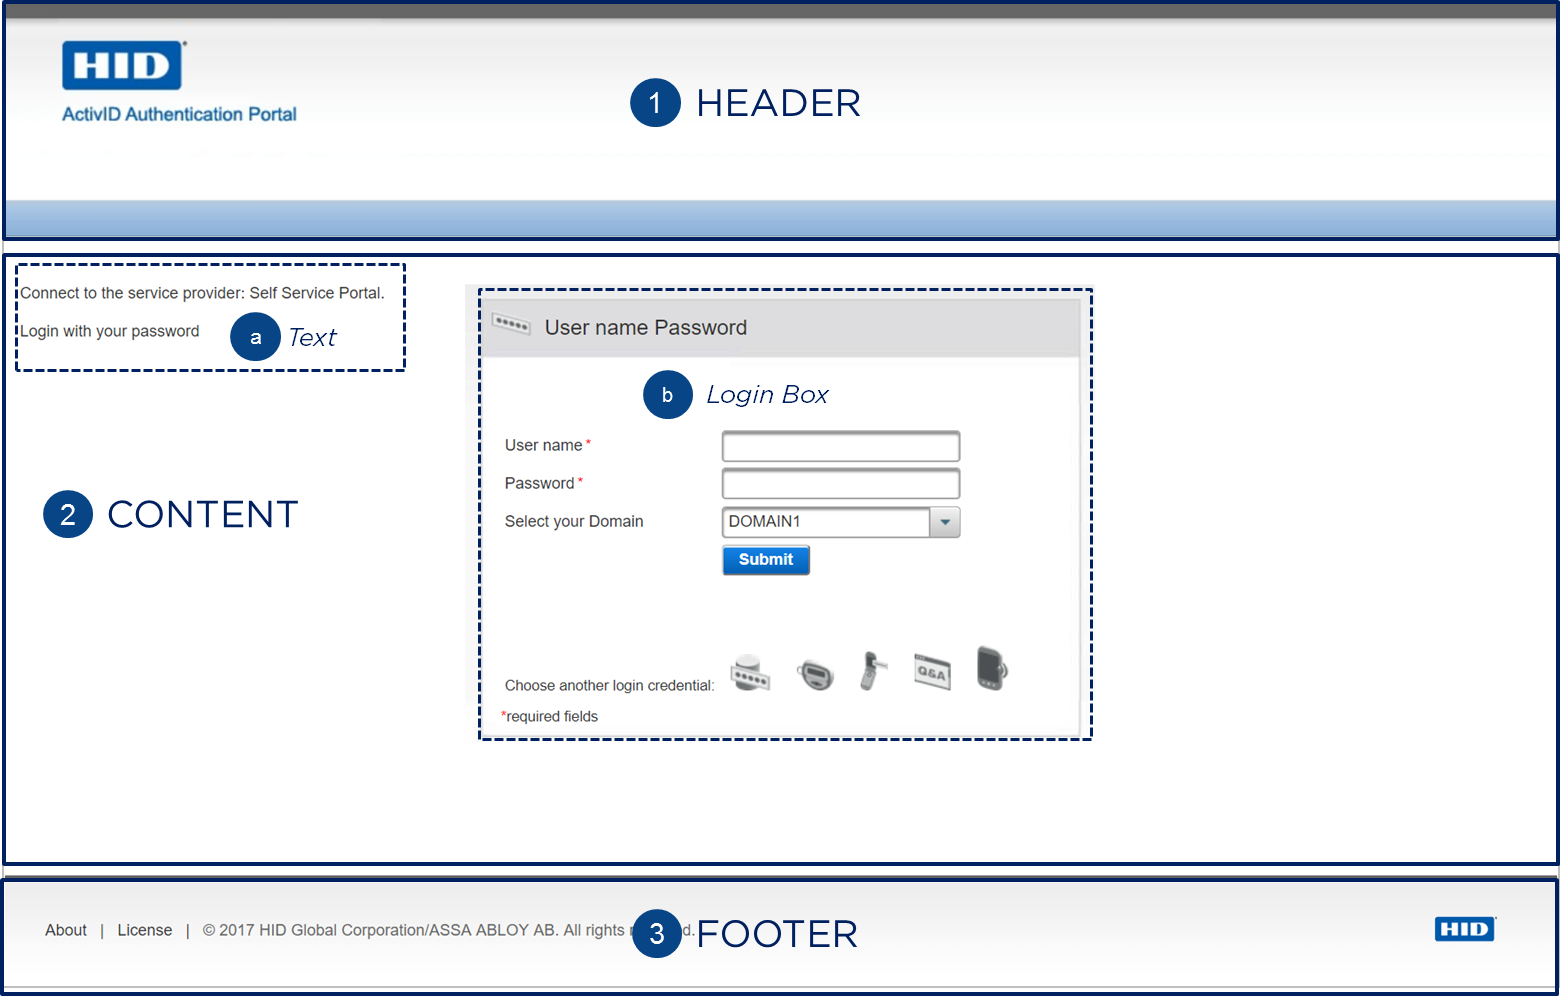Click the circle marker labeled a
The width and height of the screenshot is (1560, 996).
click(255, 337)
